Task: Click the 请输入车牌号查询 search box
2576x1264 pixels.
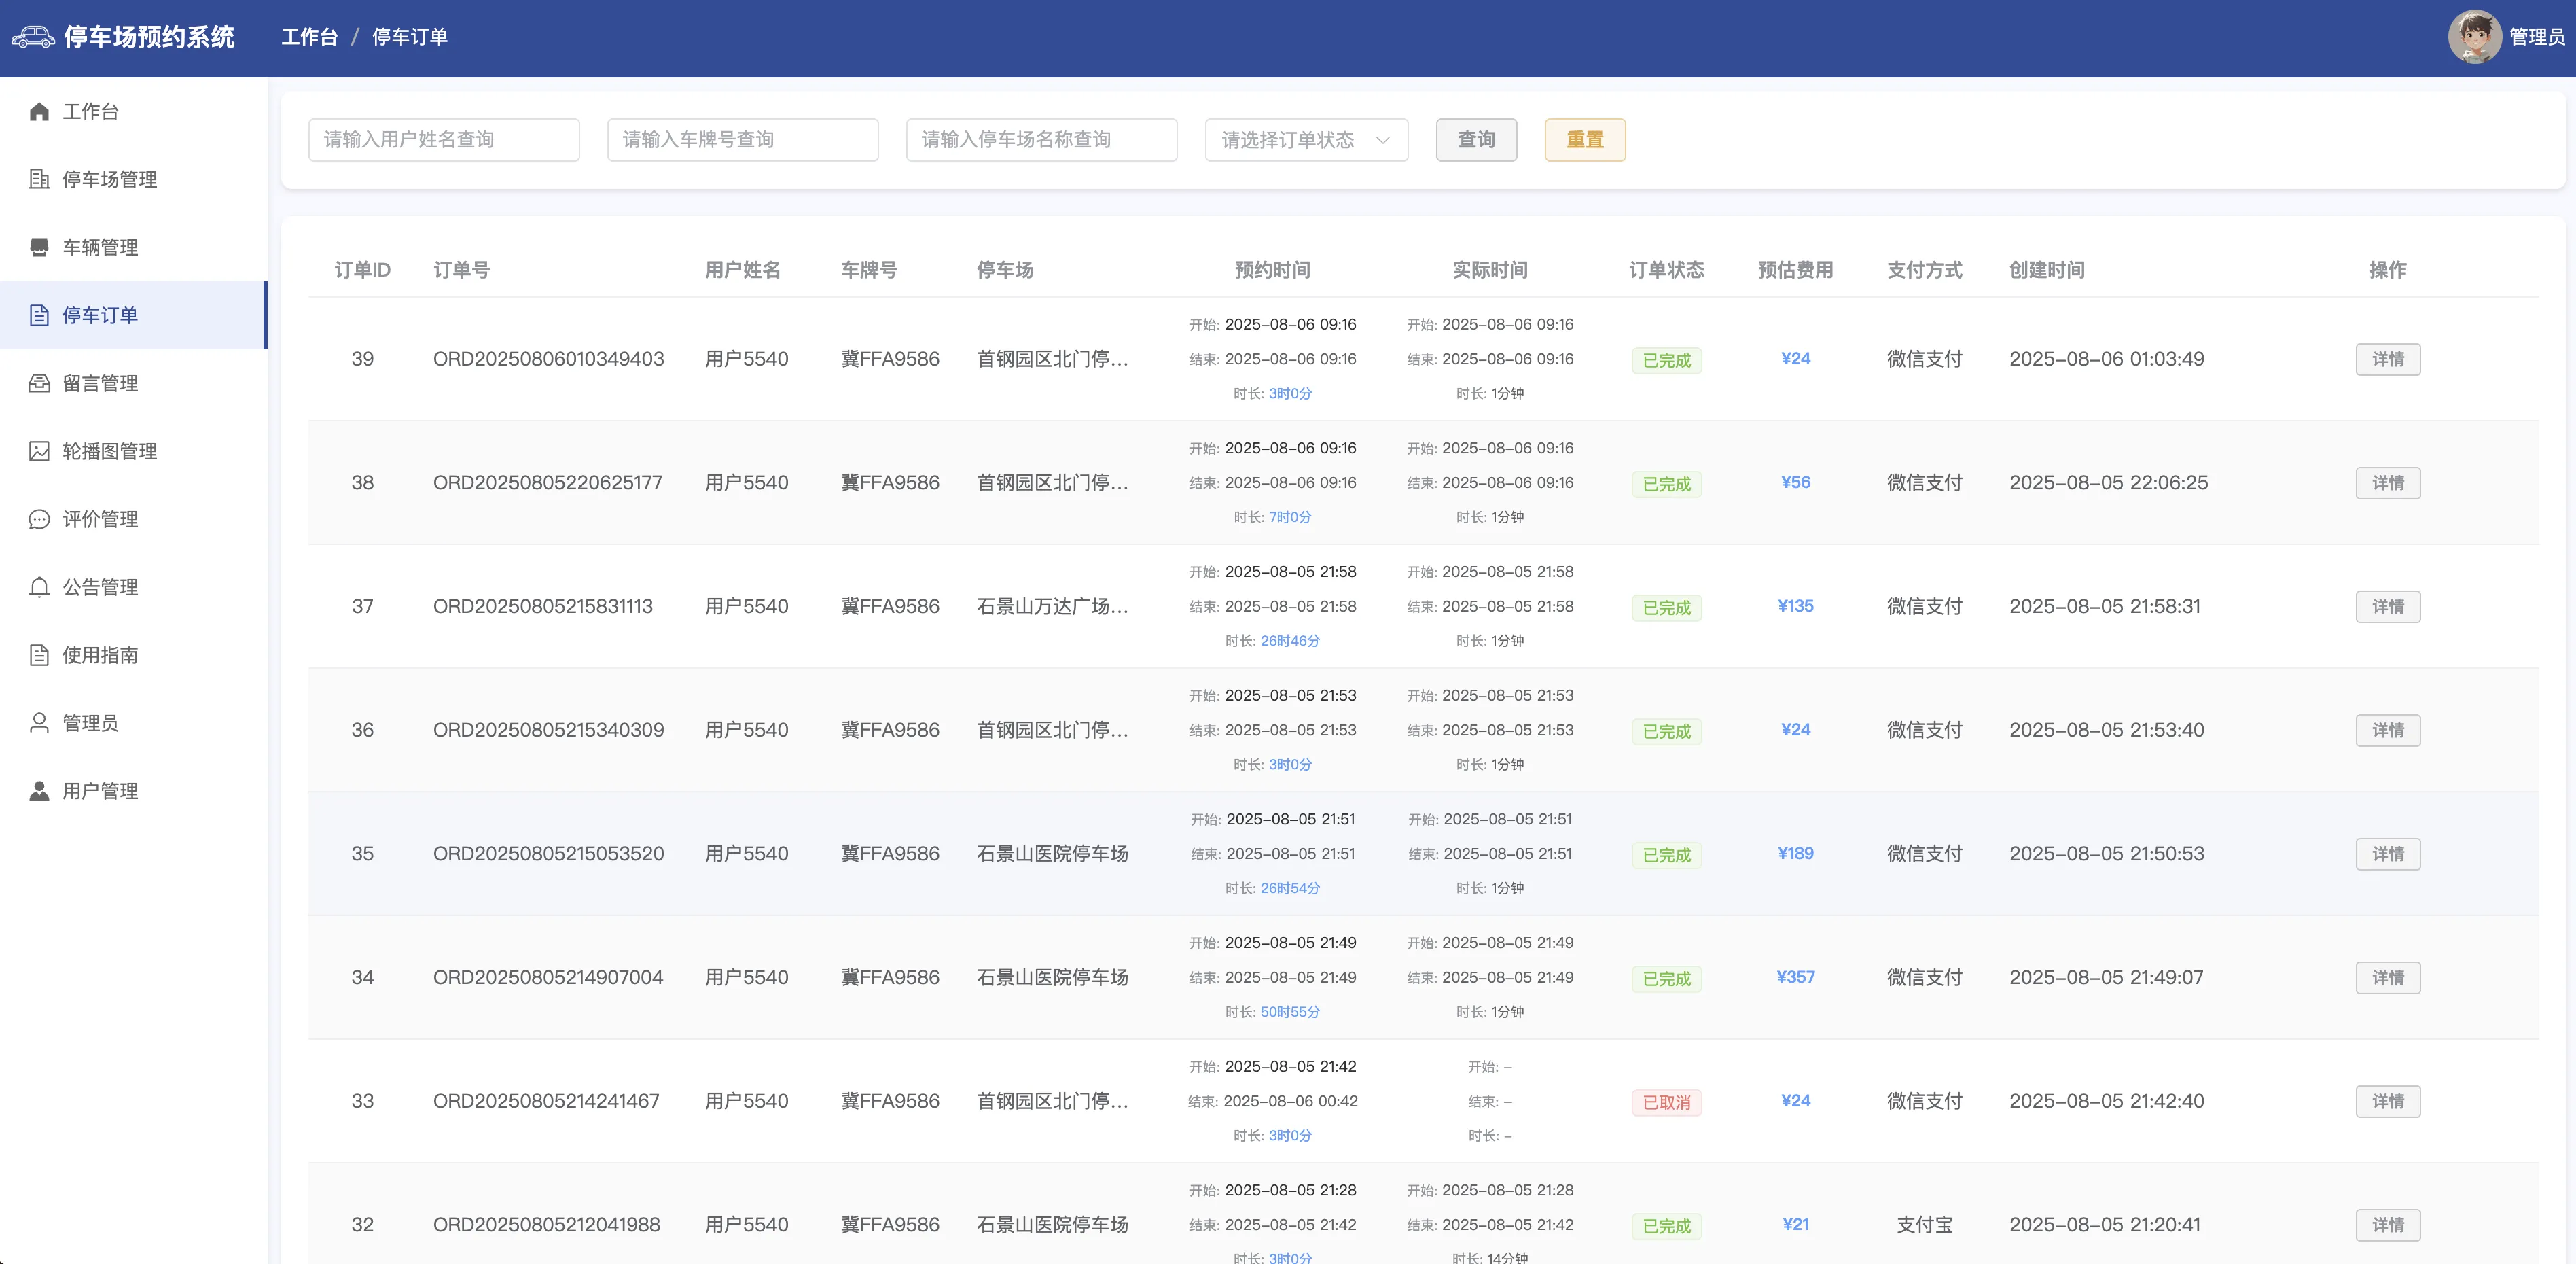Action: pyautogui.click(x=742, y=140)
